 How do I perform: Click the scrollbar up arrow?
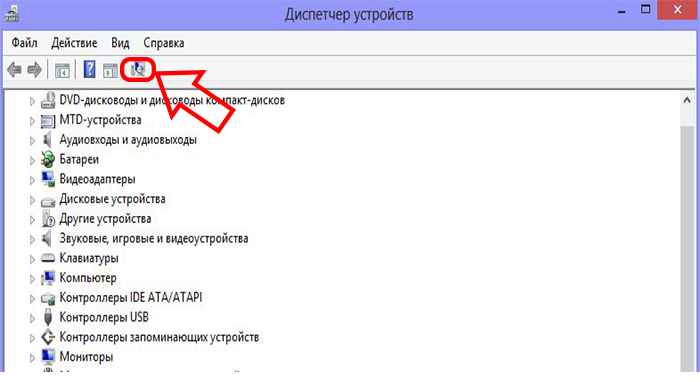(687, 100)
